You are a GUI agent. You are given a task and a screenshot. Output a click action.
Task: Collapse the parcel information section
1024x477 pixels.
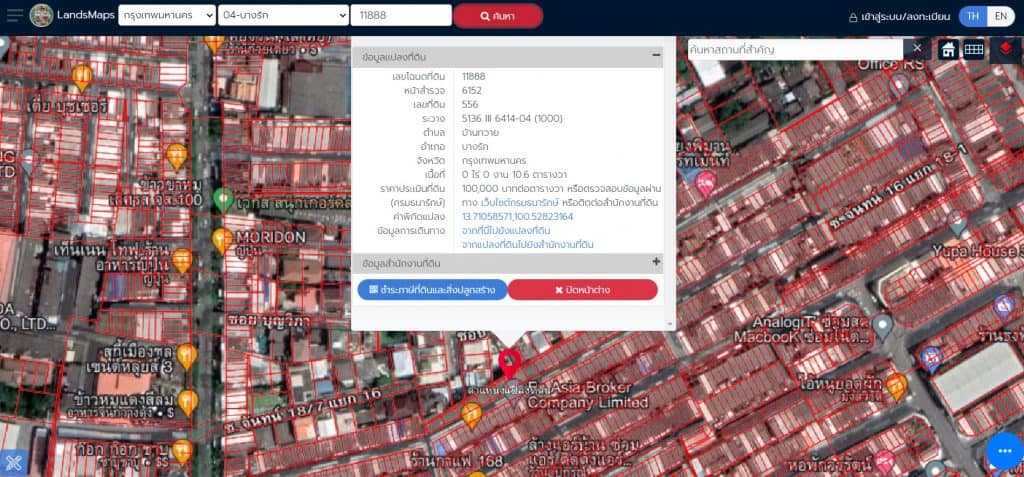[656, 57]
